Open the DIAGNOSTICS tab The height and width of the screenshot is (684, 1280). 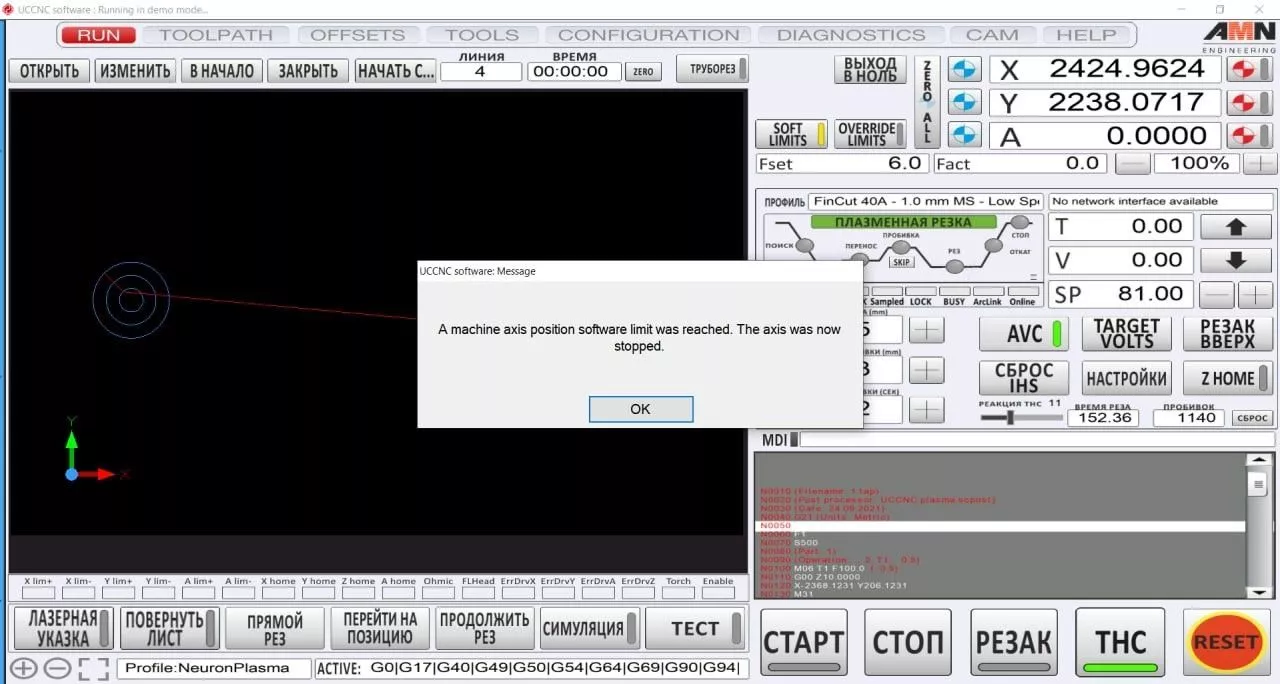[x=850, y=34]
